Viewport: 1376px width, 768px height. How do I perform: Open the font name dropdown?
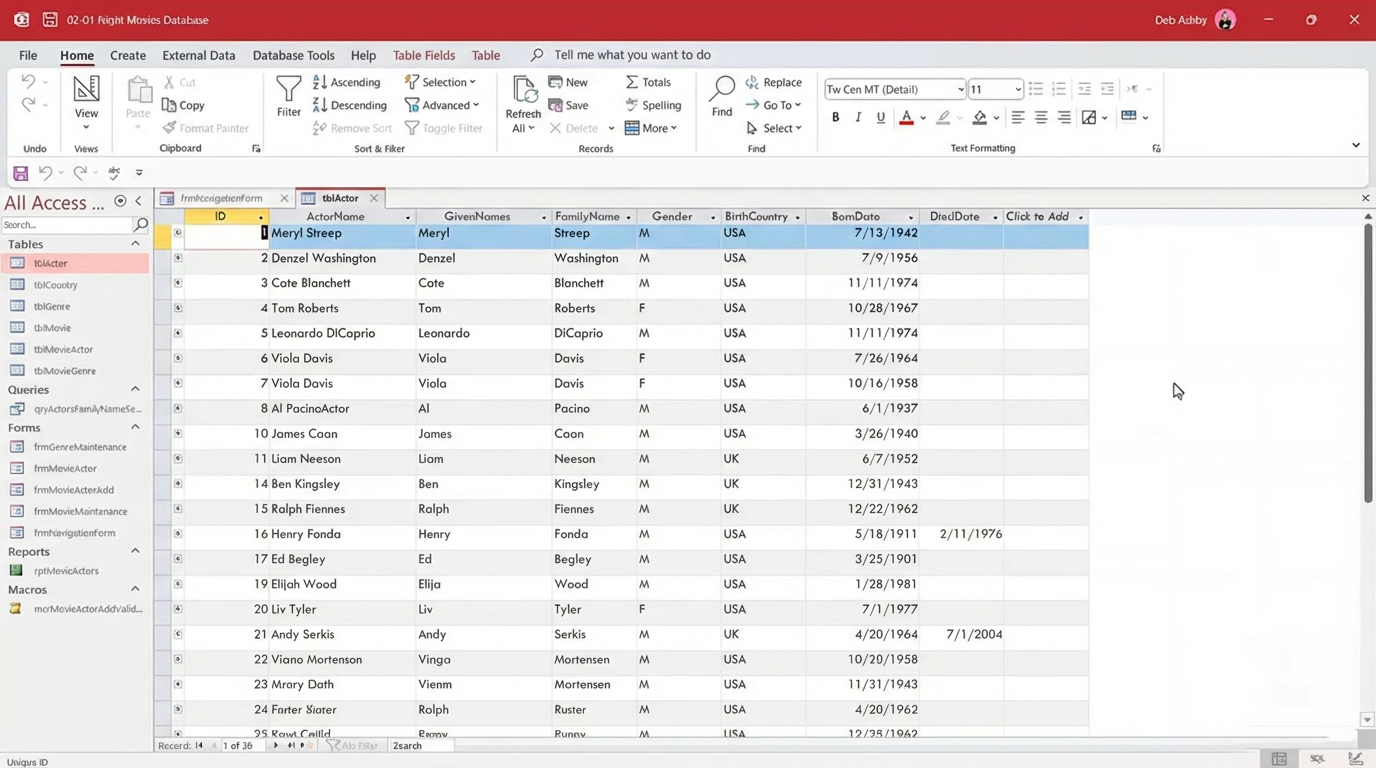pos(960,89)
